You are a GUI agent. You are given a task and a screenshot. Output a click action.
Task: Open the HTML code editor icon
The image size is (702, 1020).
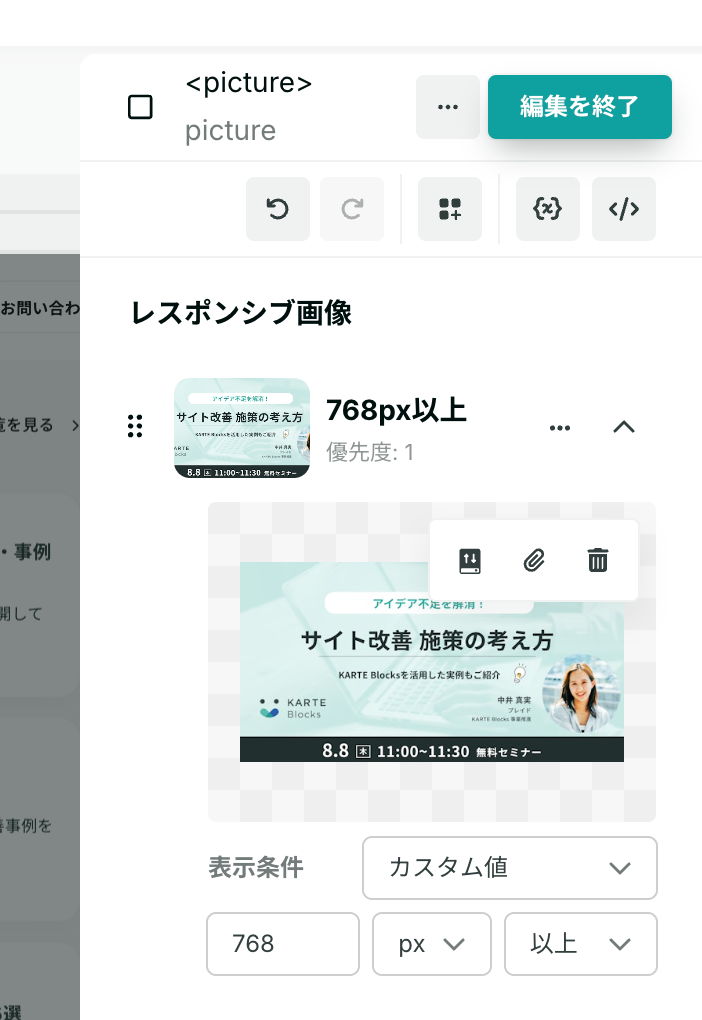pos(623,209)
